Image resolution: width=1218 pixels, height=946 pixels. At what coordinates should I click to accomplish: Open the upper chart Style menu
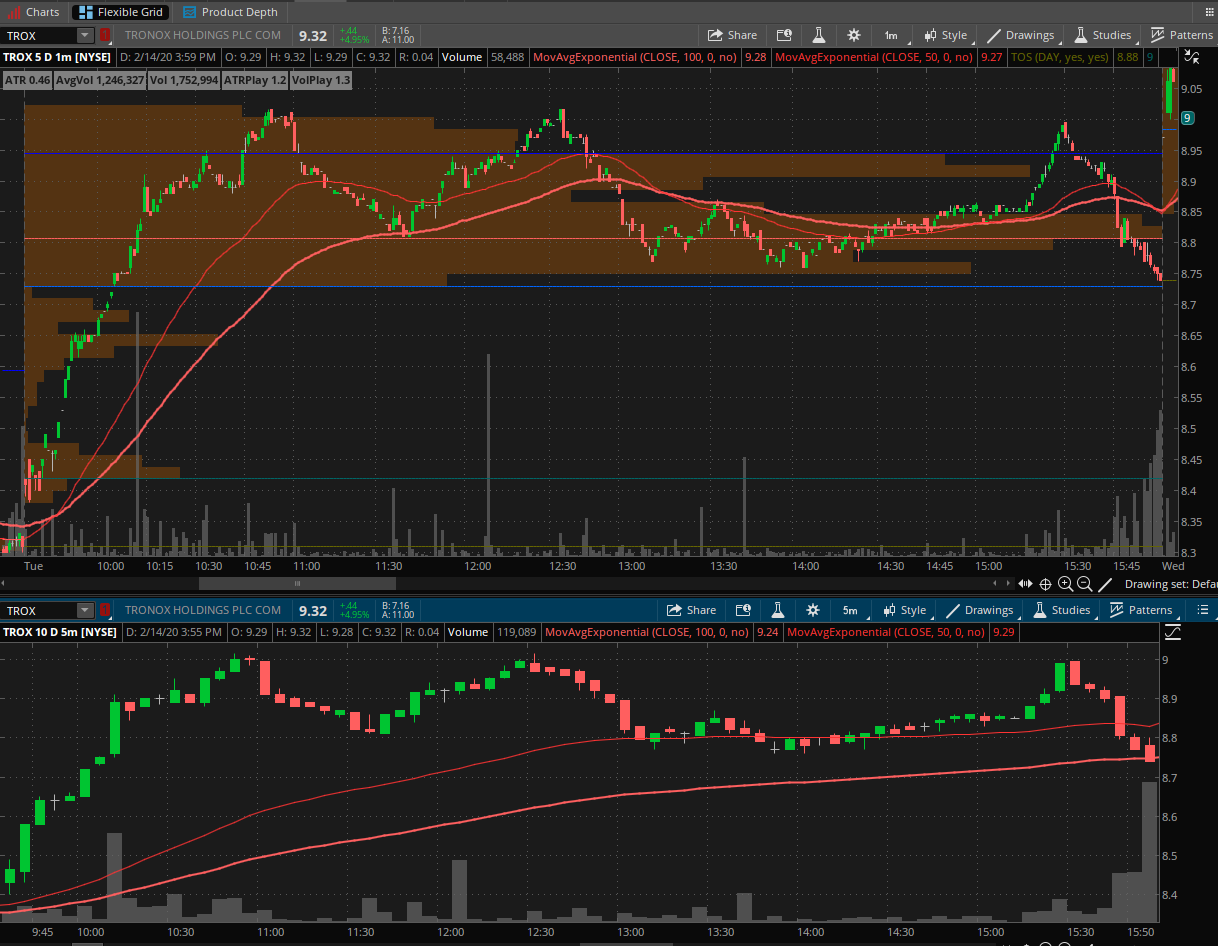tap(945, 35)
